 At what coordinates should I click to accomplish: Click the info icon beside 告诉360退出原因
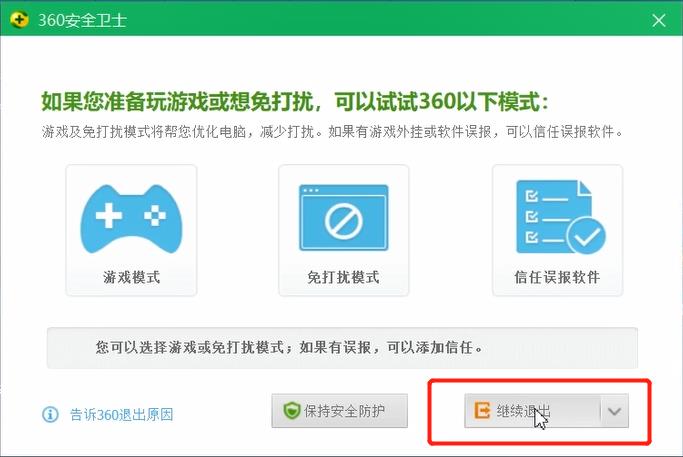pyautogui.click(x=50, y=414)
